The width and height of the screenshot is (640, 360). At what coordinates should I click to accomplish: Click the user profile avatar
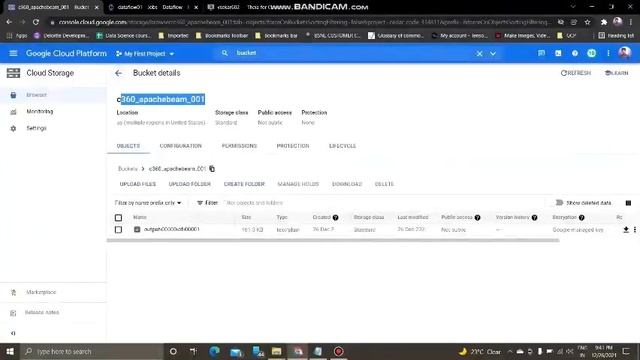click(x=624, y=53)
